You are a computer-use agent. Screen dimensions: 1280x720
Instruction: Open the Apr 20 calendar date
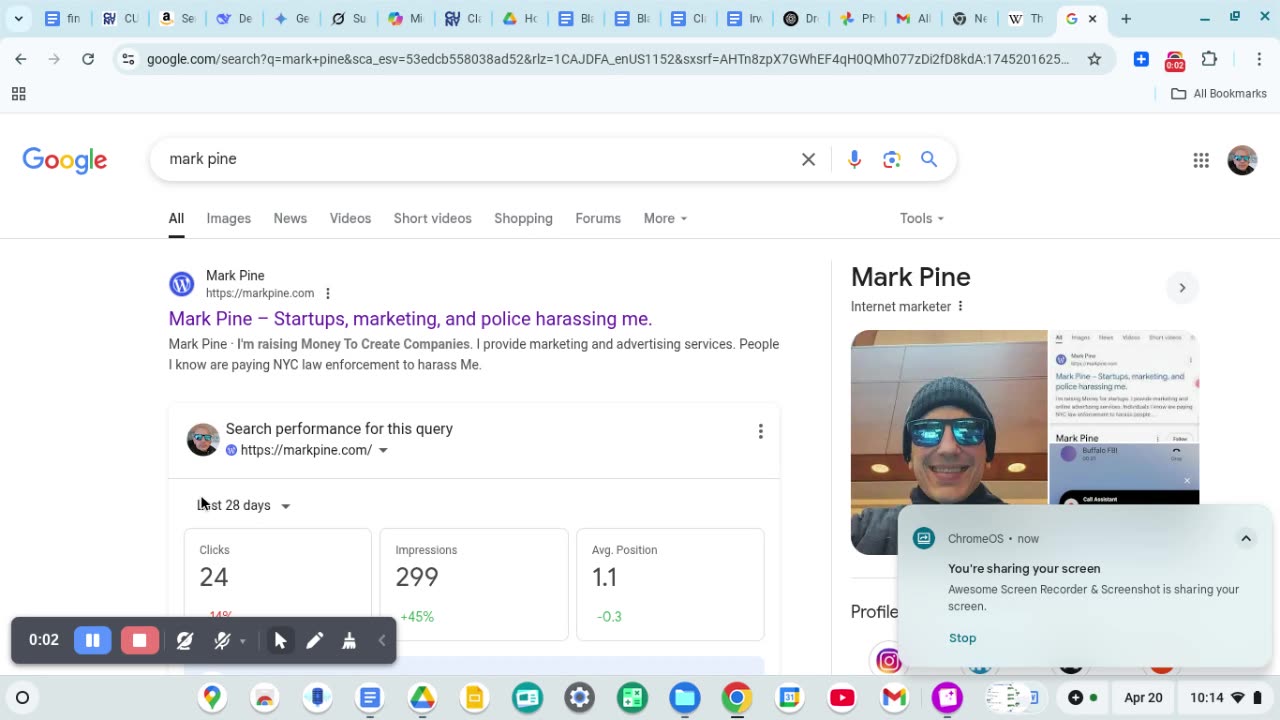pos(1143,698)
